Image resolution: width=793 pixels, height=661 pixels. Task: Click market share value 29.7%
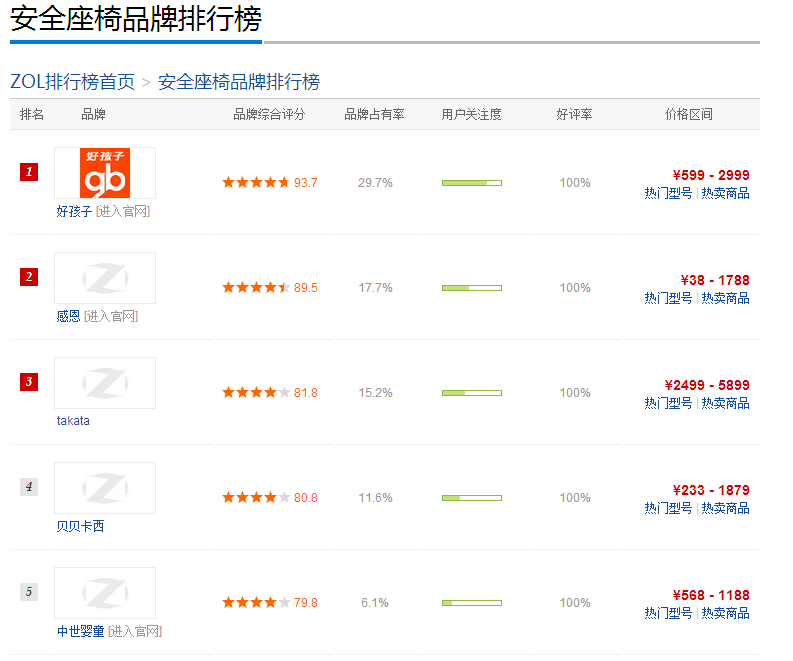(375, 183)
